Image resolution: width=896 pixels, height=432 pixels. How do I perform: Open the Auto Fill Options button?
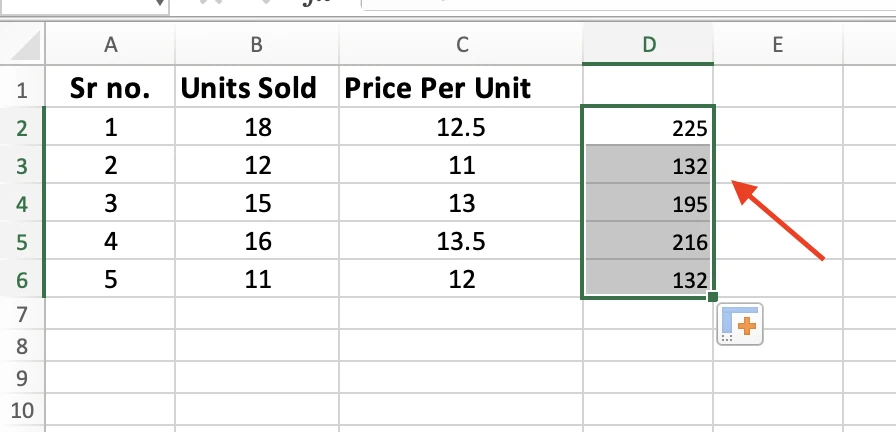[x=740, y=325]
